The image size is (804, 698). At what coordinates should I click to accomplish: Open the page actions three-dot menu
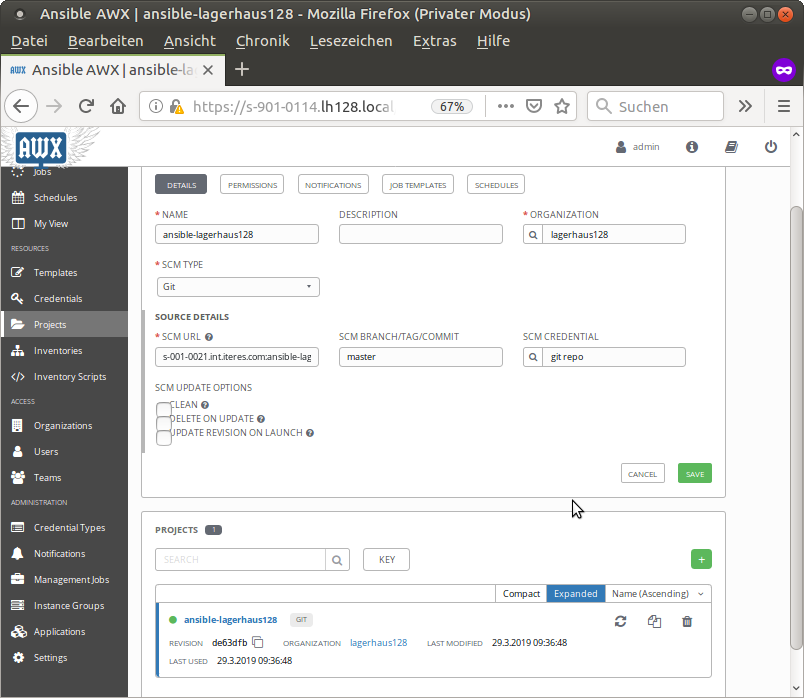[x=506, y=106]
